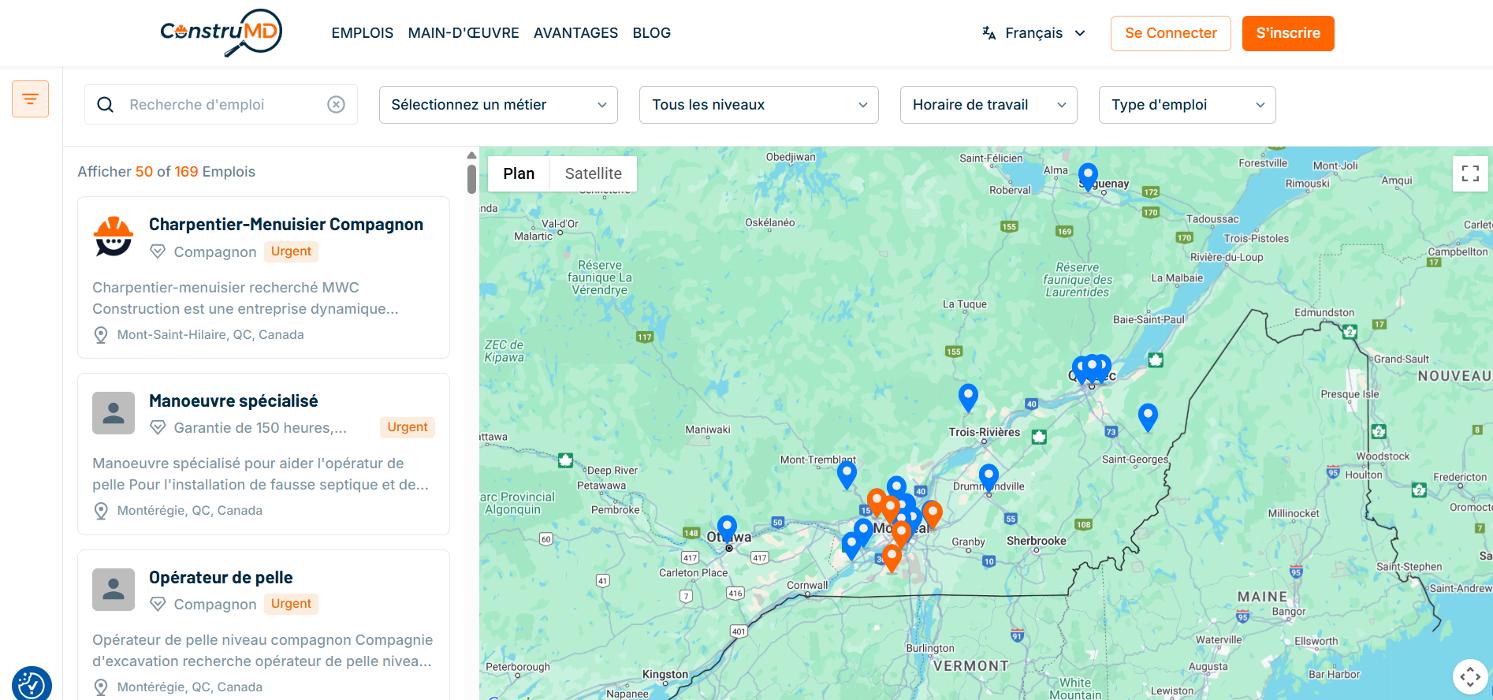This screenshot has width=1493, height=700.
Task: Switch map to Plan view
Action: point(519,174)
